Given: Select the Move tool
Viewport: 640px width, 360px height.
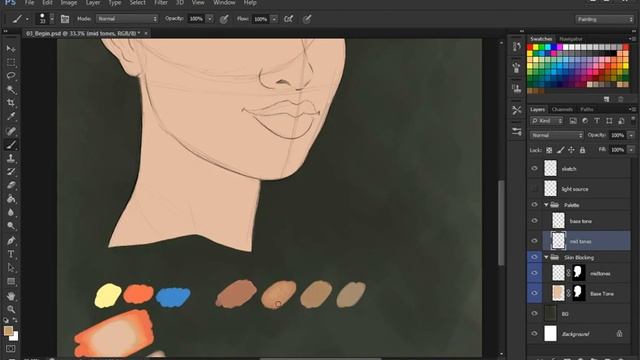Looking at the screenshot, I should coord(11,49).
